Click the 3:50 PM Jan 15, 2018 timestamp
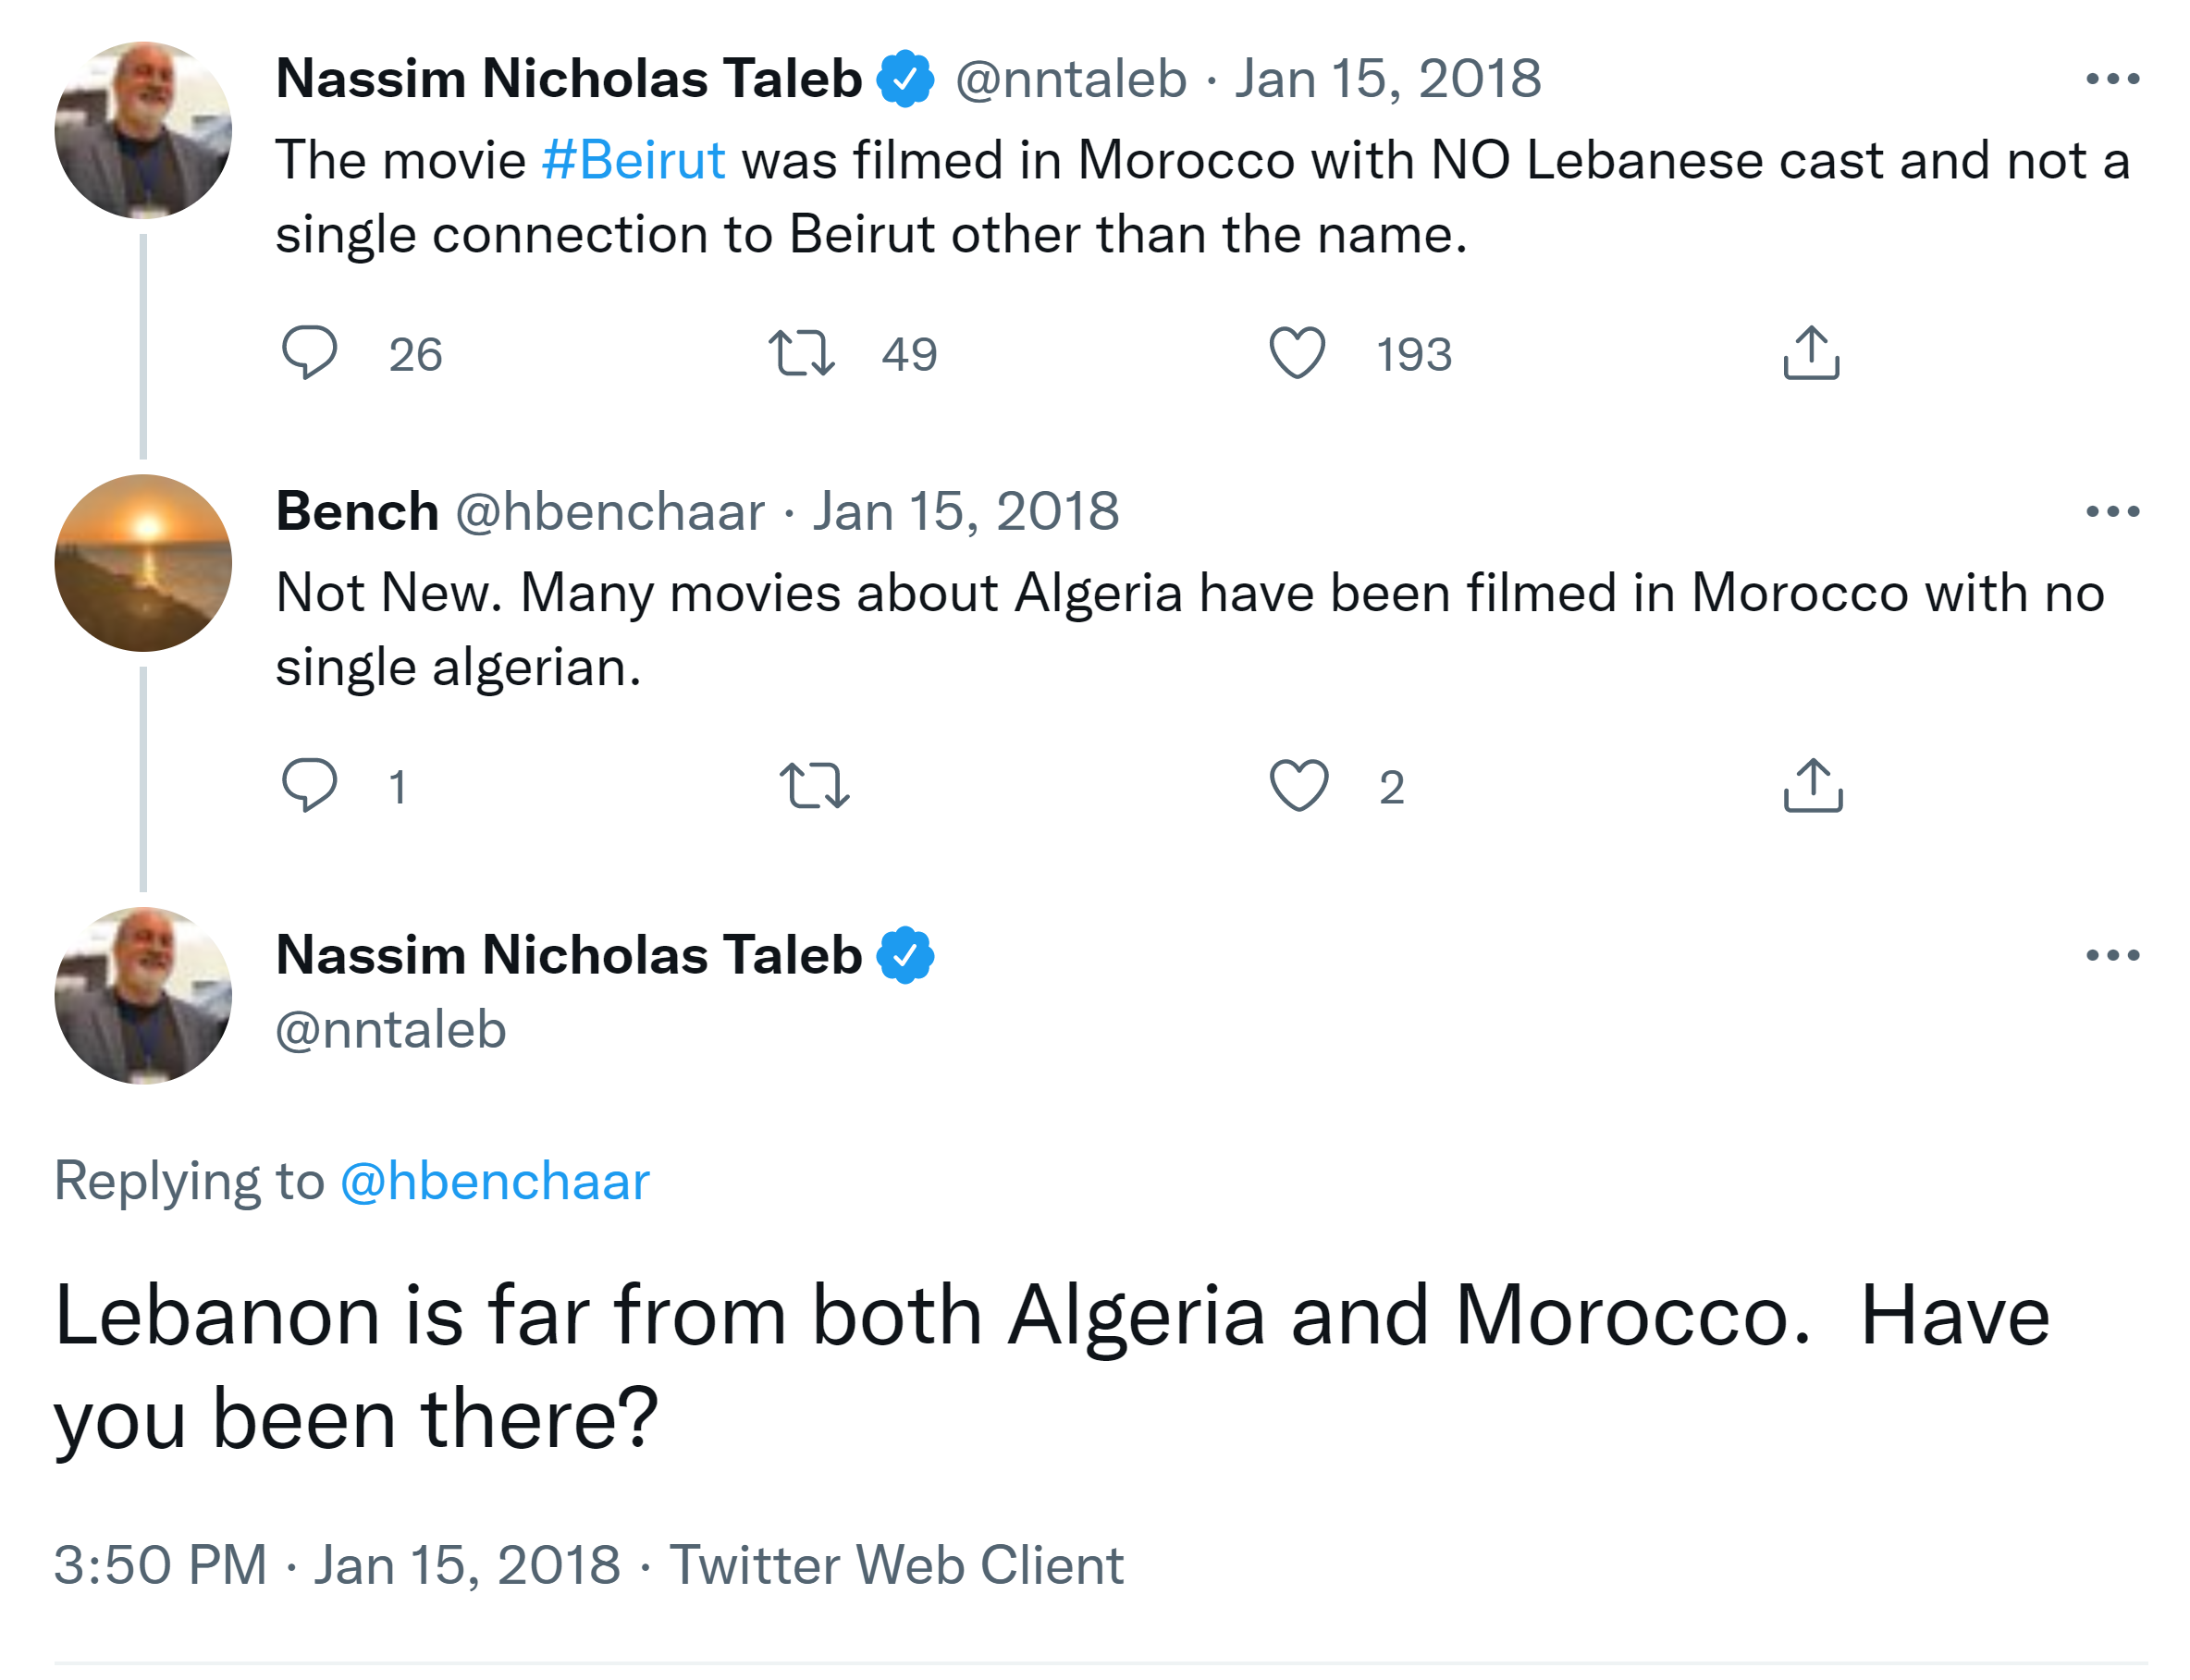Viewport: 2190px width, 1680px height. (x=336, y=1565)
